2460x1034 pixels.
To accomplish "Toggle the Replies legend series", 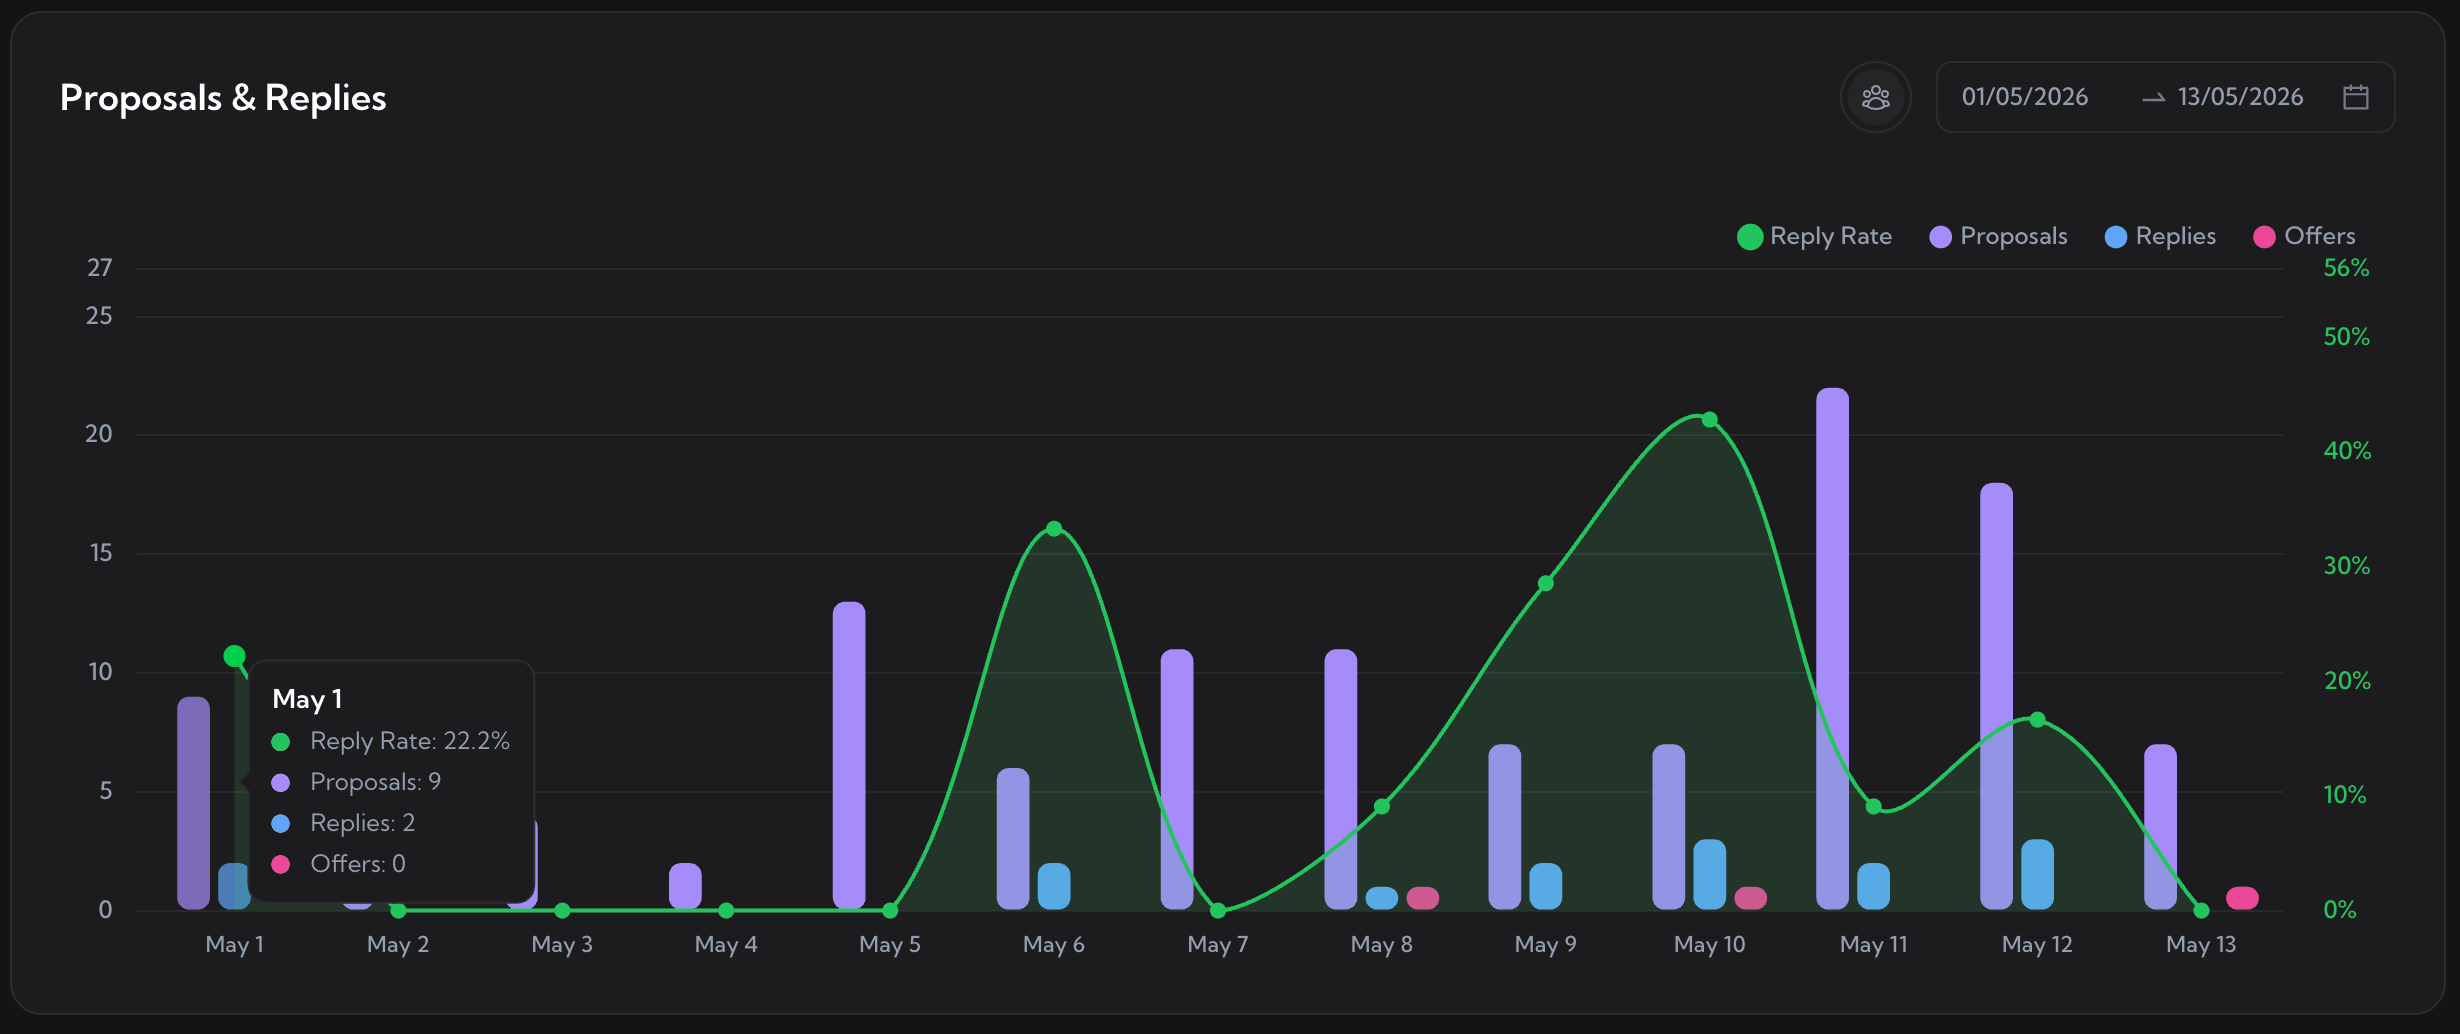I will (2160, 236).
